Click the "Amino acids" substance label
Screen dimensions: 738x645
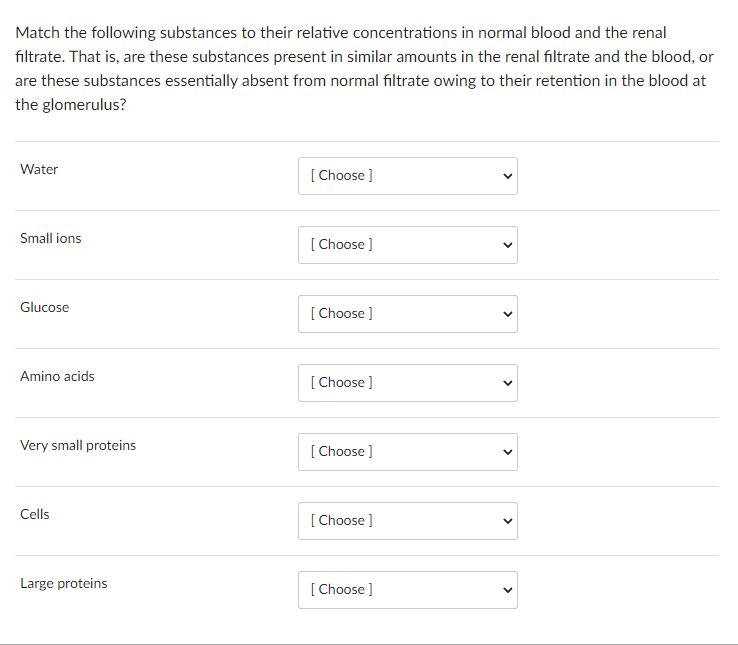(57, 376)
